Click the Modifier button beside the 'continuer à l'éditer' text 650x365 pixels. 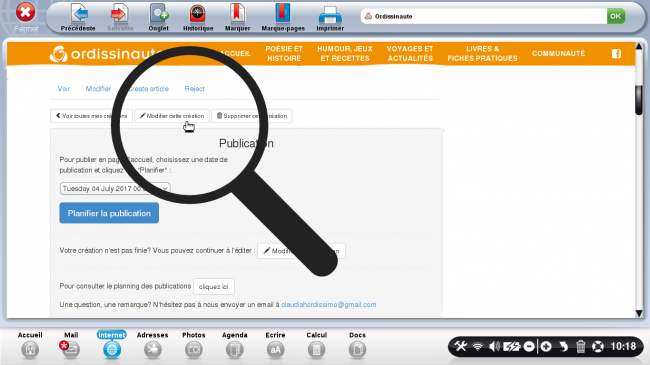(301, 251)
